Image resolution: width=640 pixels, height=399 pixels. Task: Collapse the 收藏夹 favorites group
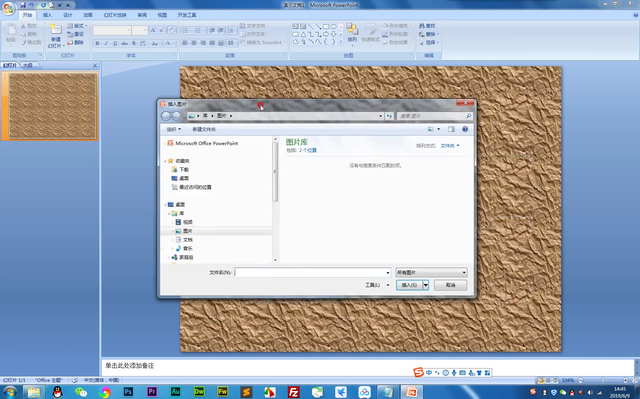[165, 161]
